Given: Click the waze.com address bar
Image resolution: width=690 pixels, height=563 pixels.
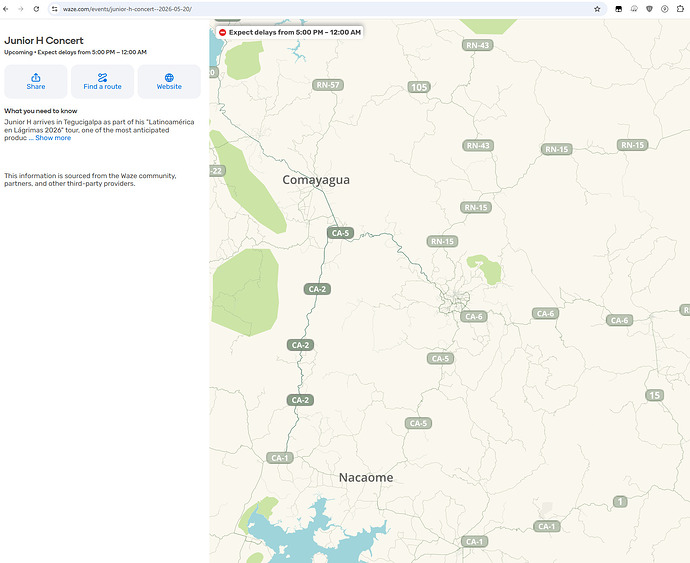Looking at the screenshot, I should (x=326, y=9).
